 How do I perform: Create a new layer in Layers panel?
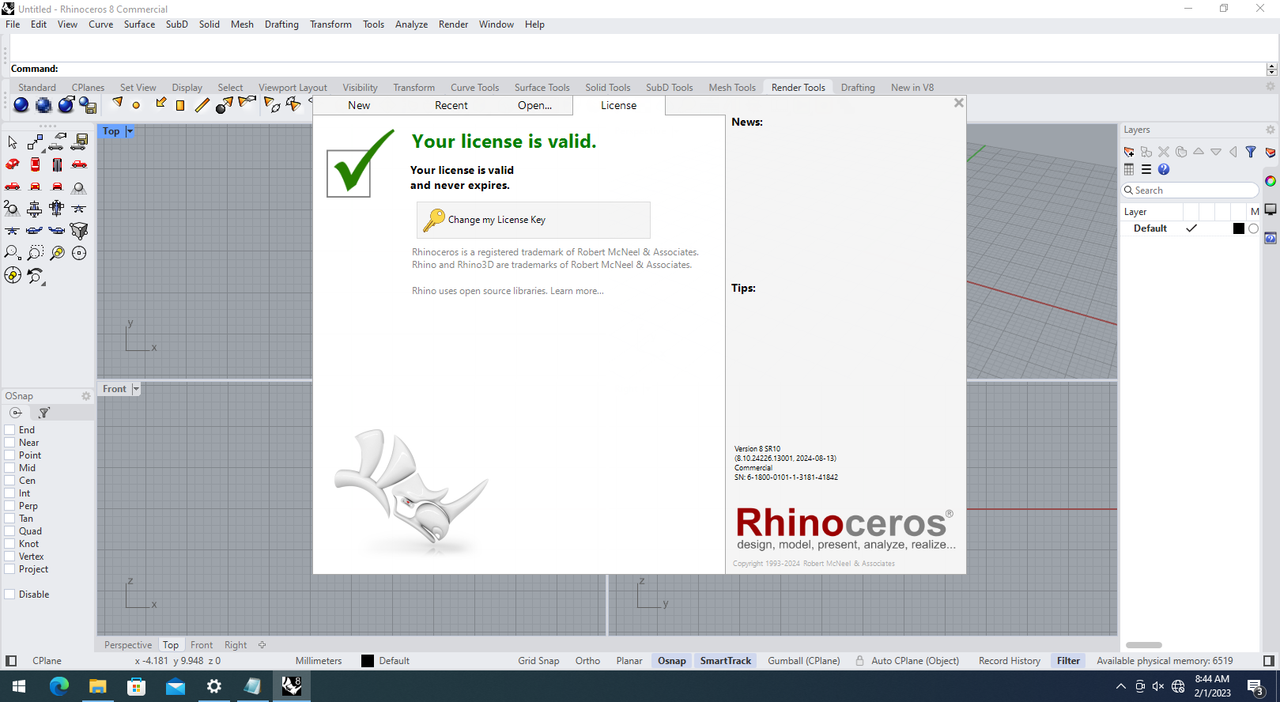click(x=1129, y=152)
